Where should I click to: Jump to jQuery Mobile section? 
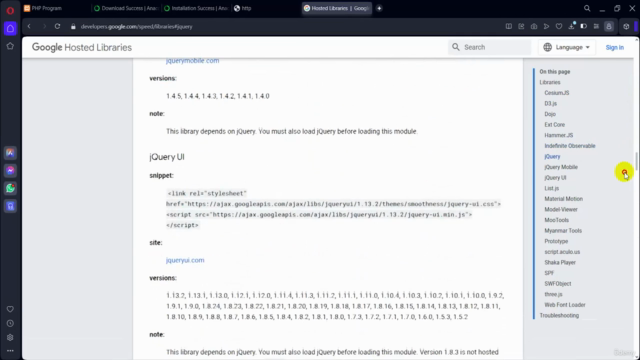pos(561,167)
